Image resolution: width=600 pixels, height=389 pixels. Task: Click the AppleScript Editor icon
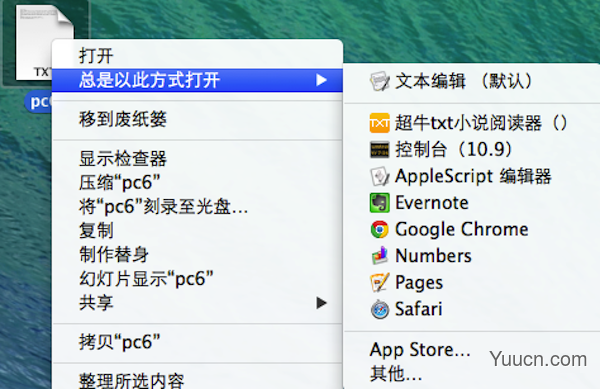click(x=380, y=176)
